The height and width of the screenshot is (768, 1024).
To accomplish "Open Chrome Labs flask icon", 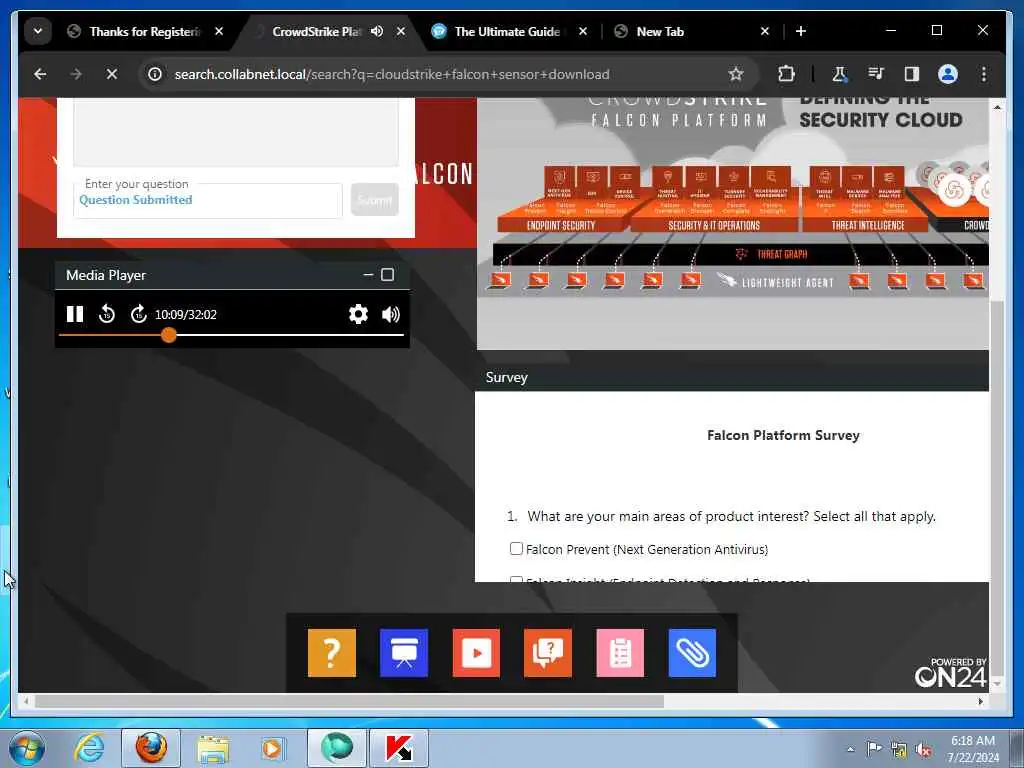I will point(839,74).
